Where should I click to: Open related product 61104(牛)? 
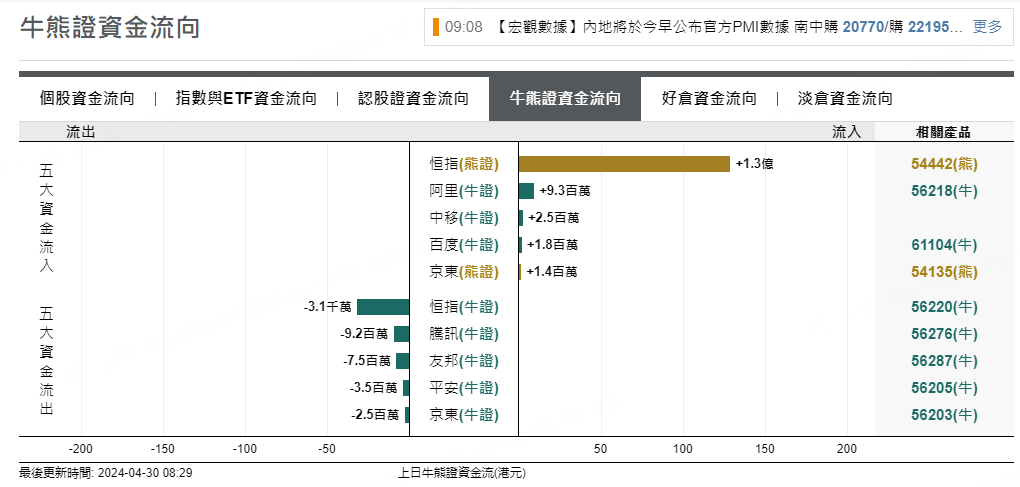click(945, 245)
